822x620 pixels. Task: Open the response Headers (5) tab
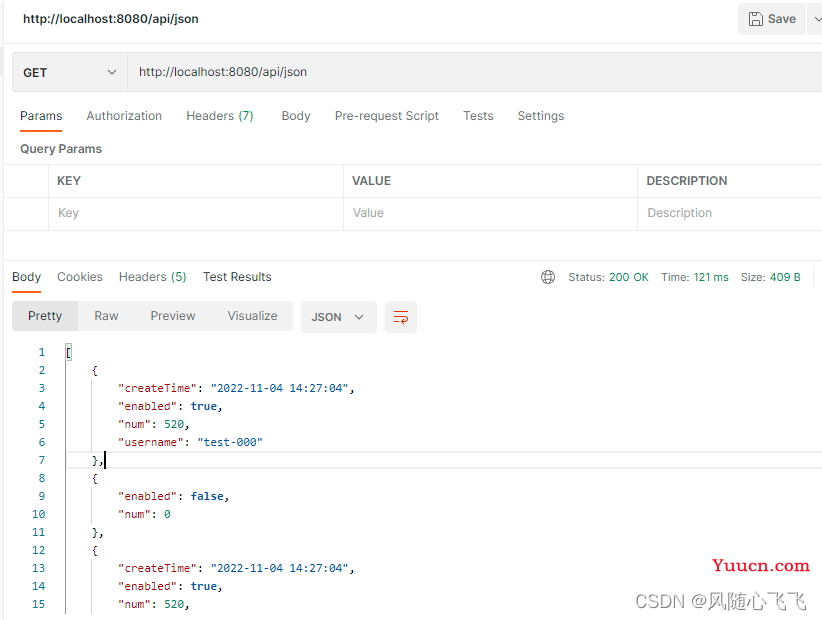tap(153, 277)
